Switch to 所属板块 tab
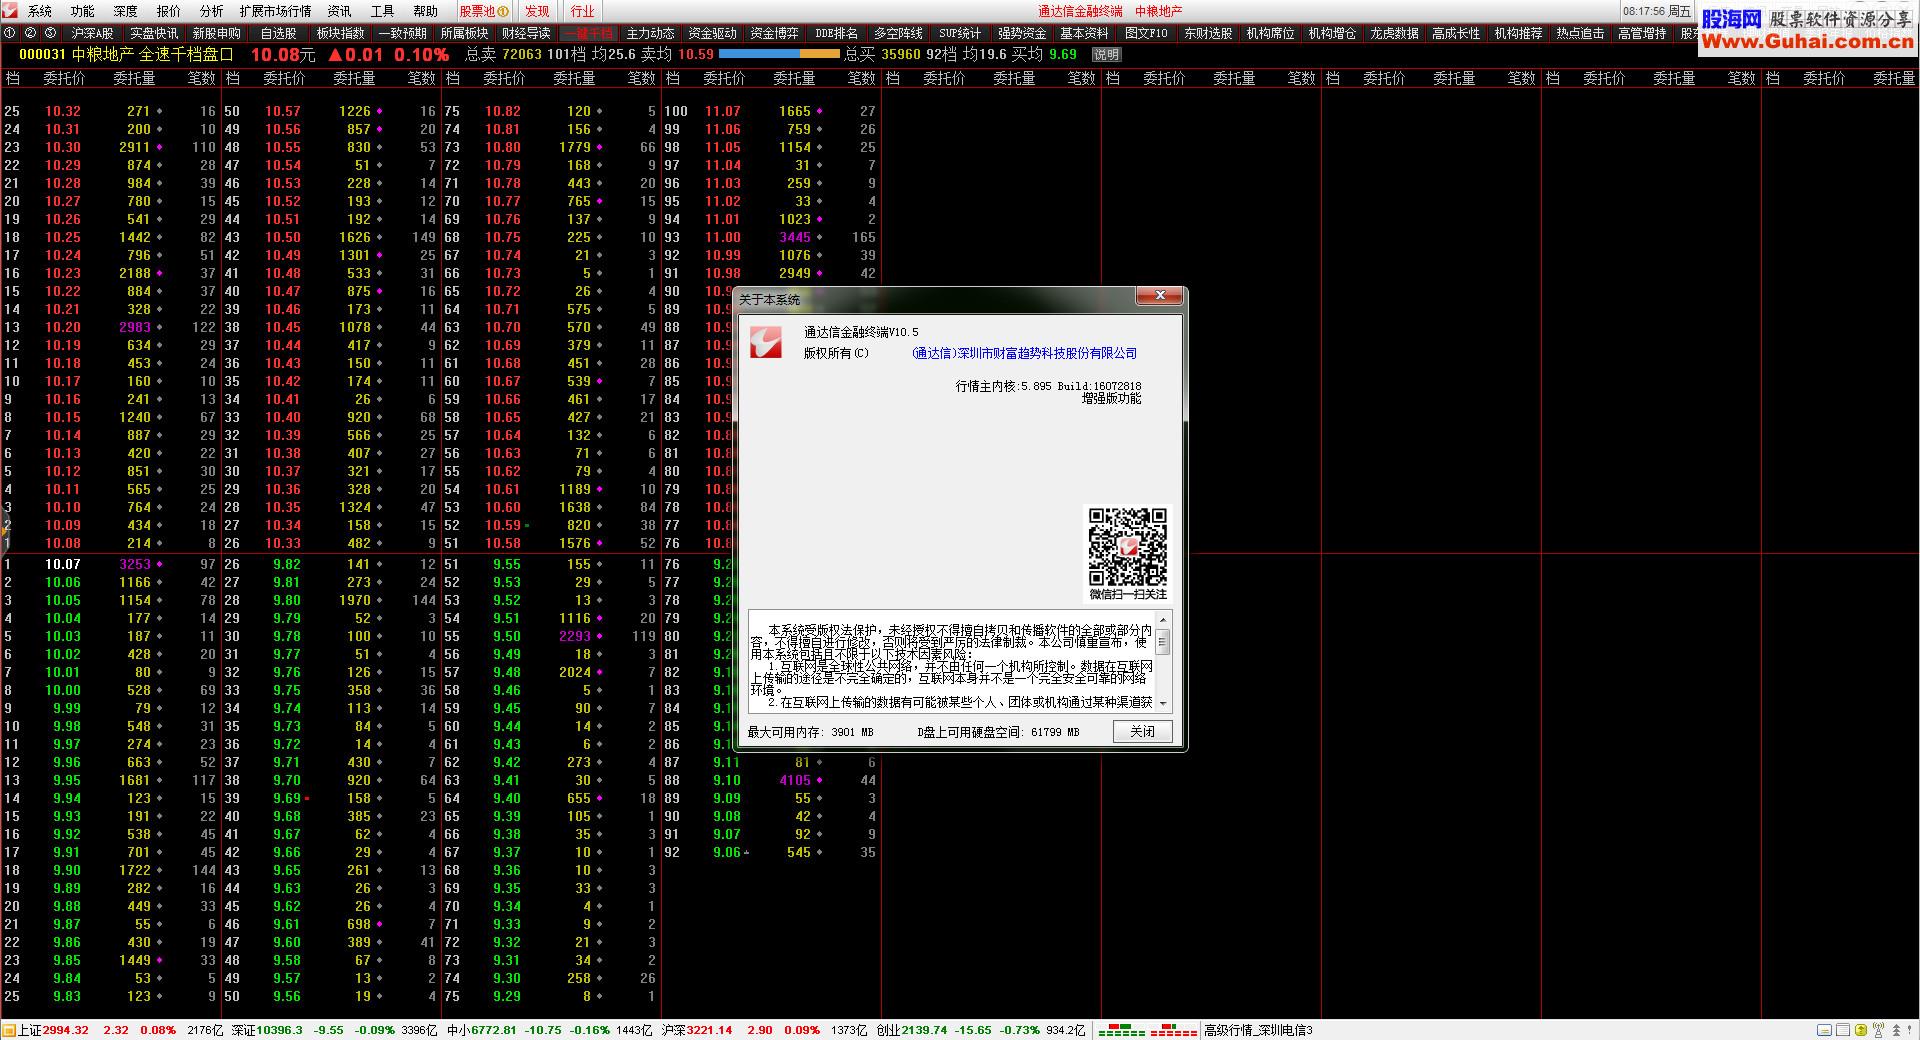The width and height of the screenshot is (1920, 1040). pyautogui.click(x=464, y=33)
